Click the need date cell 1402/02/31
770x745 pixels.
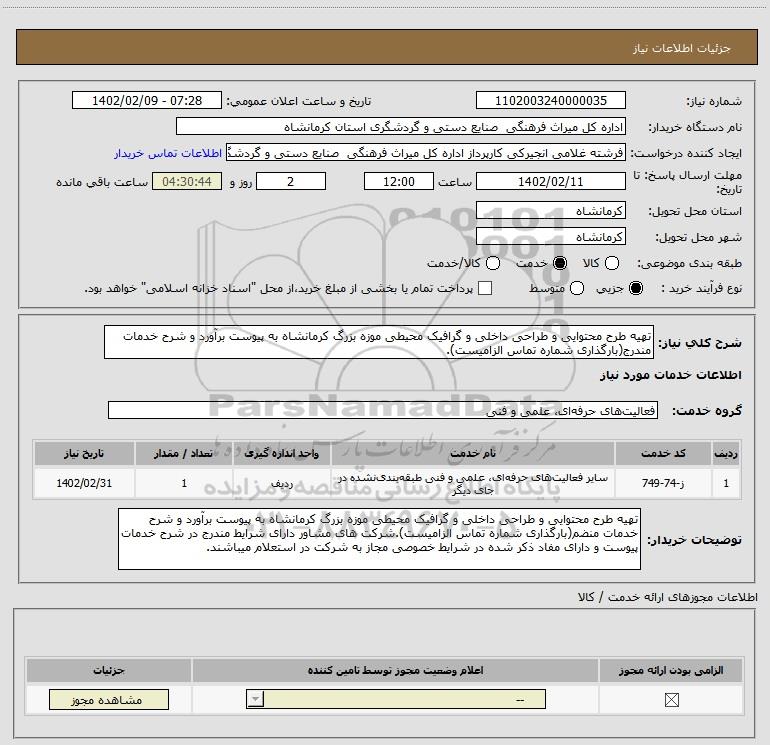[84, 483]
